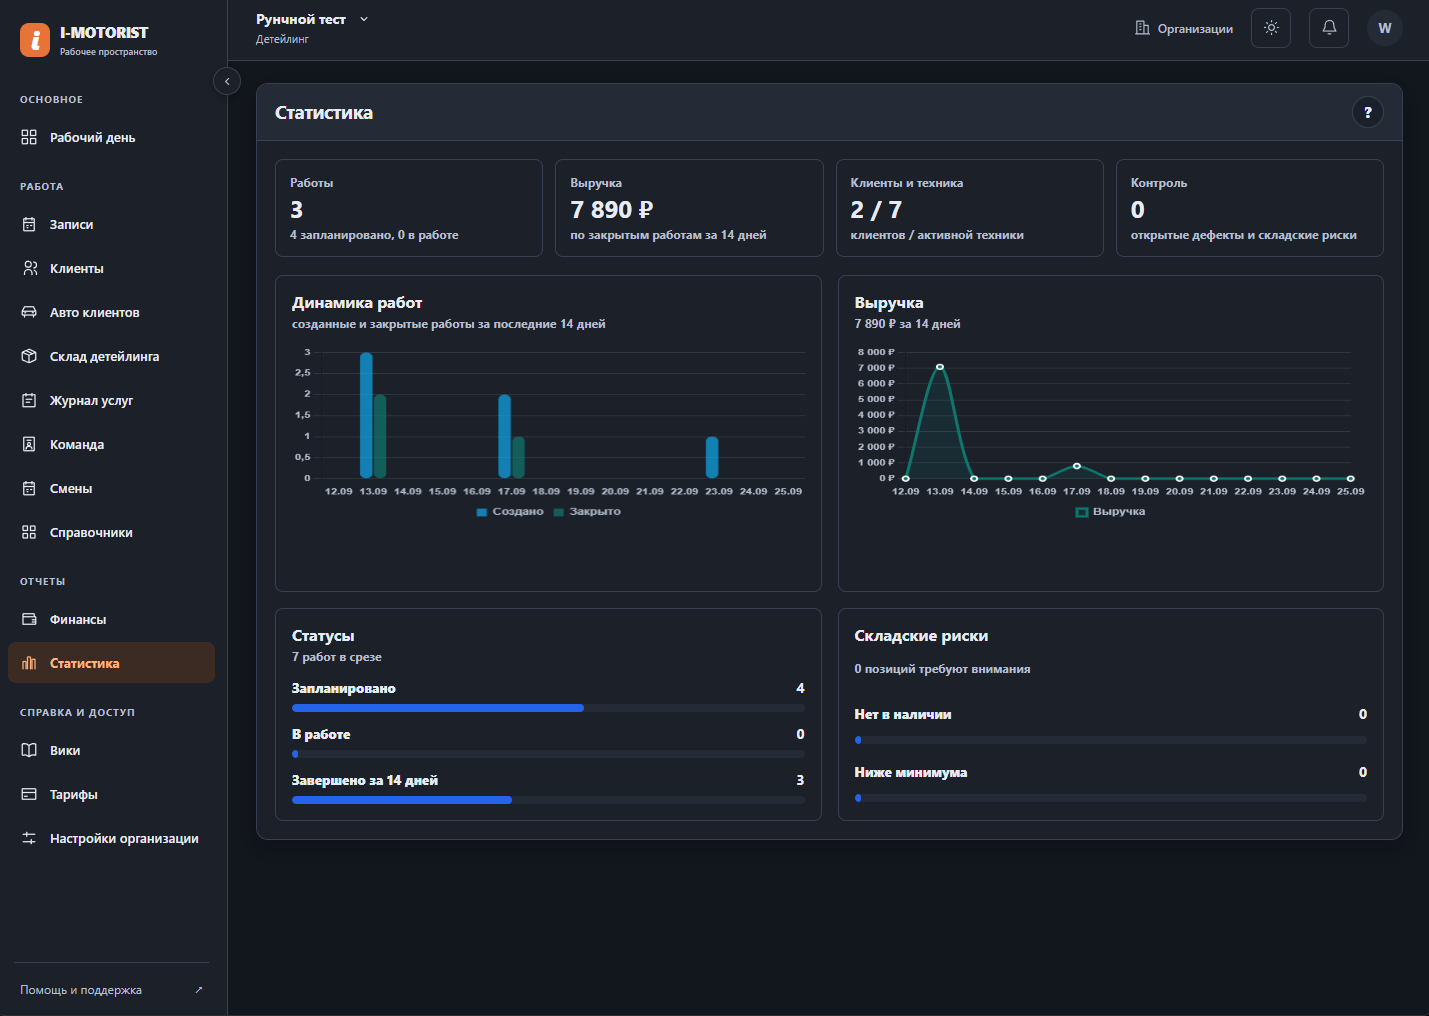Click the Справочники grid icon
The width and height of the screenshot is (1429, 1016).
29,532
